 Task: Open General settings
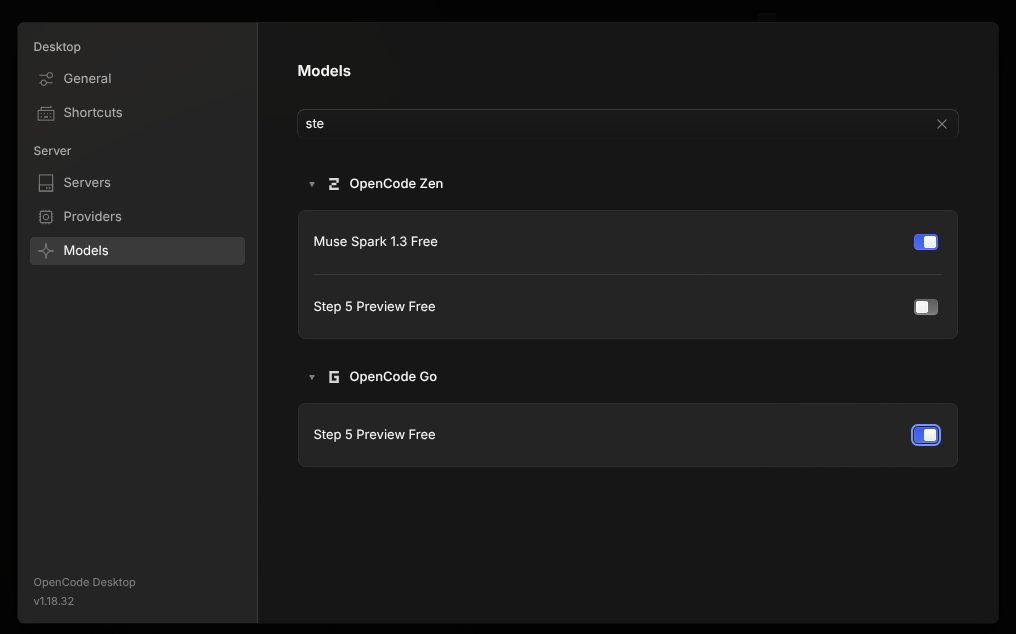pos(137,79)
